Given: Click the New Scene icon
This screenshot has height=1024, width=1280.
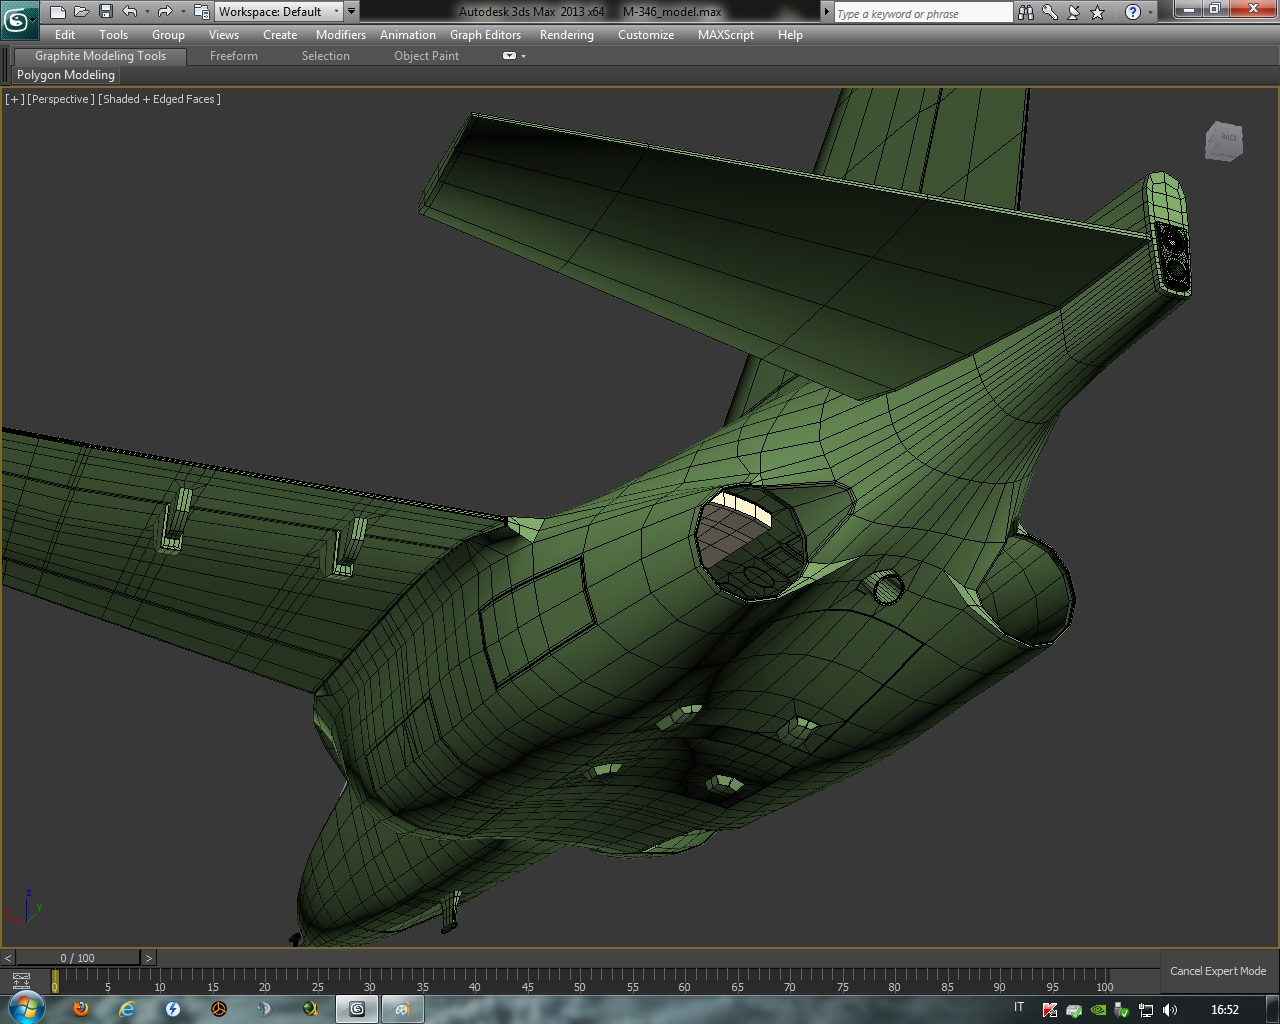Looking at the screenshot, I should click(x=58, y=12).
